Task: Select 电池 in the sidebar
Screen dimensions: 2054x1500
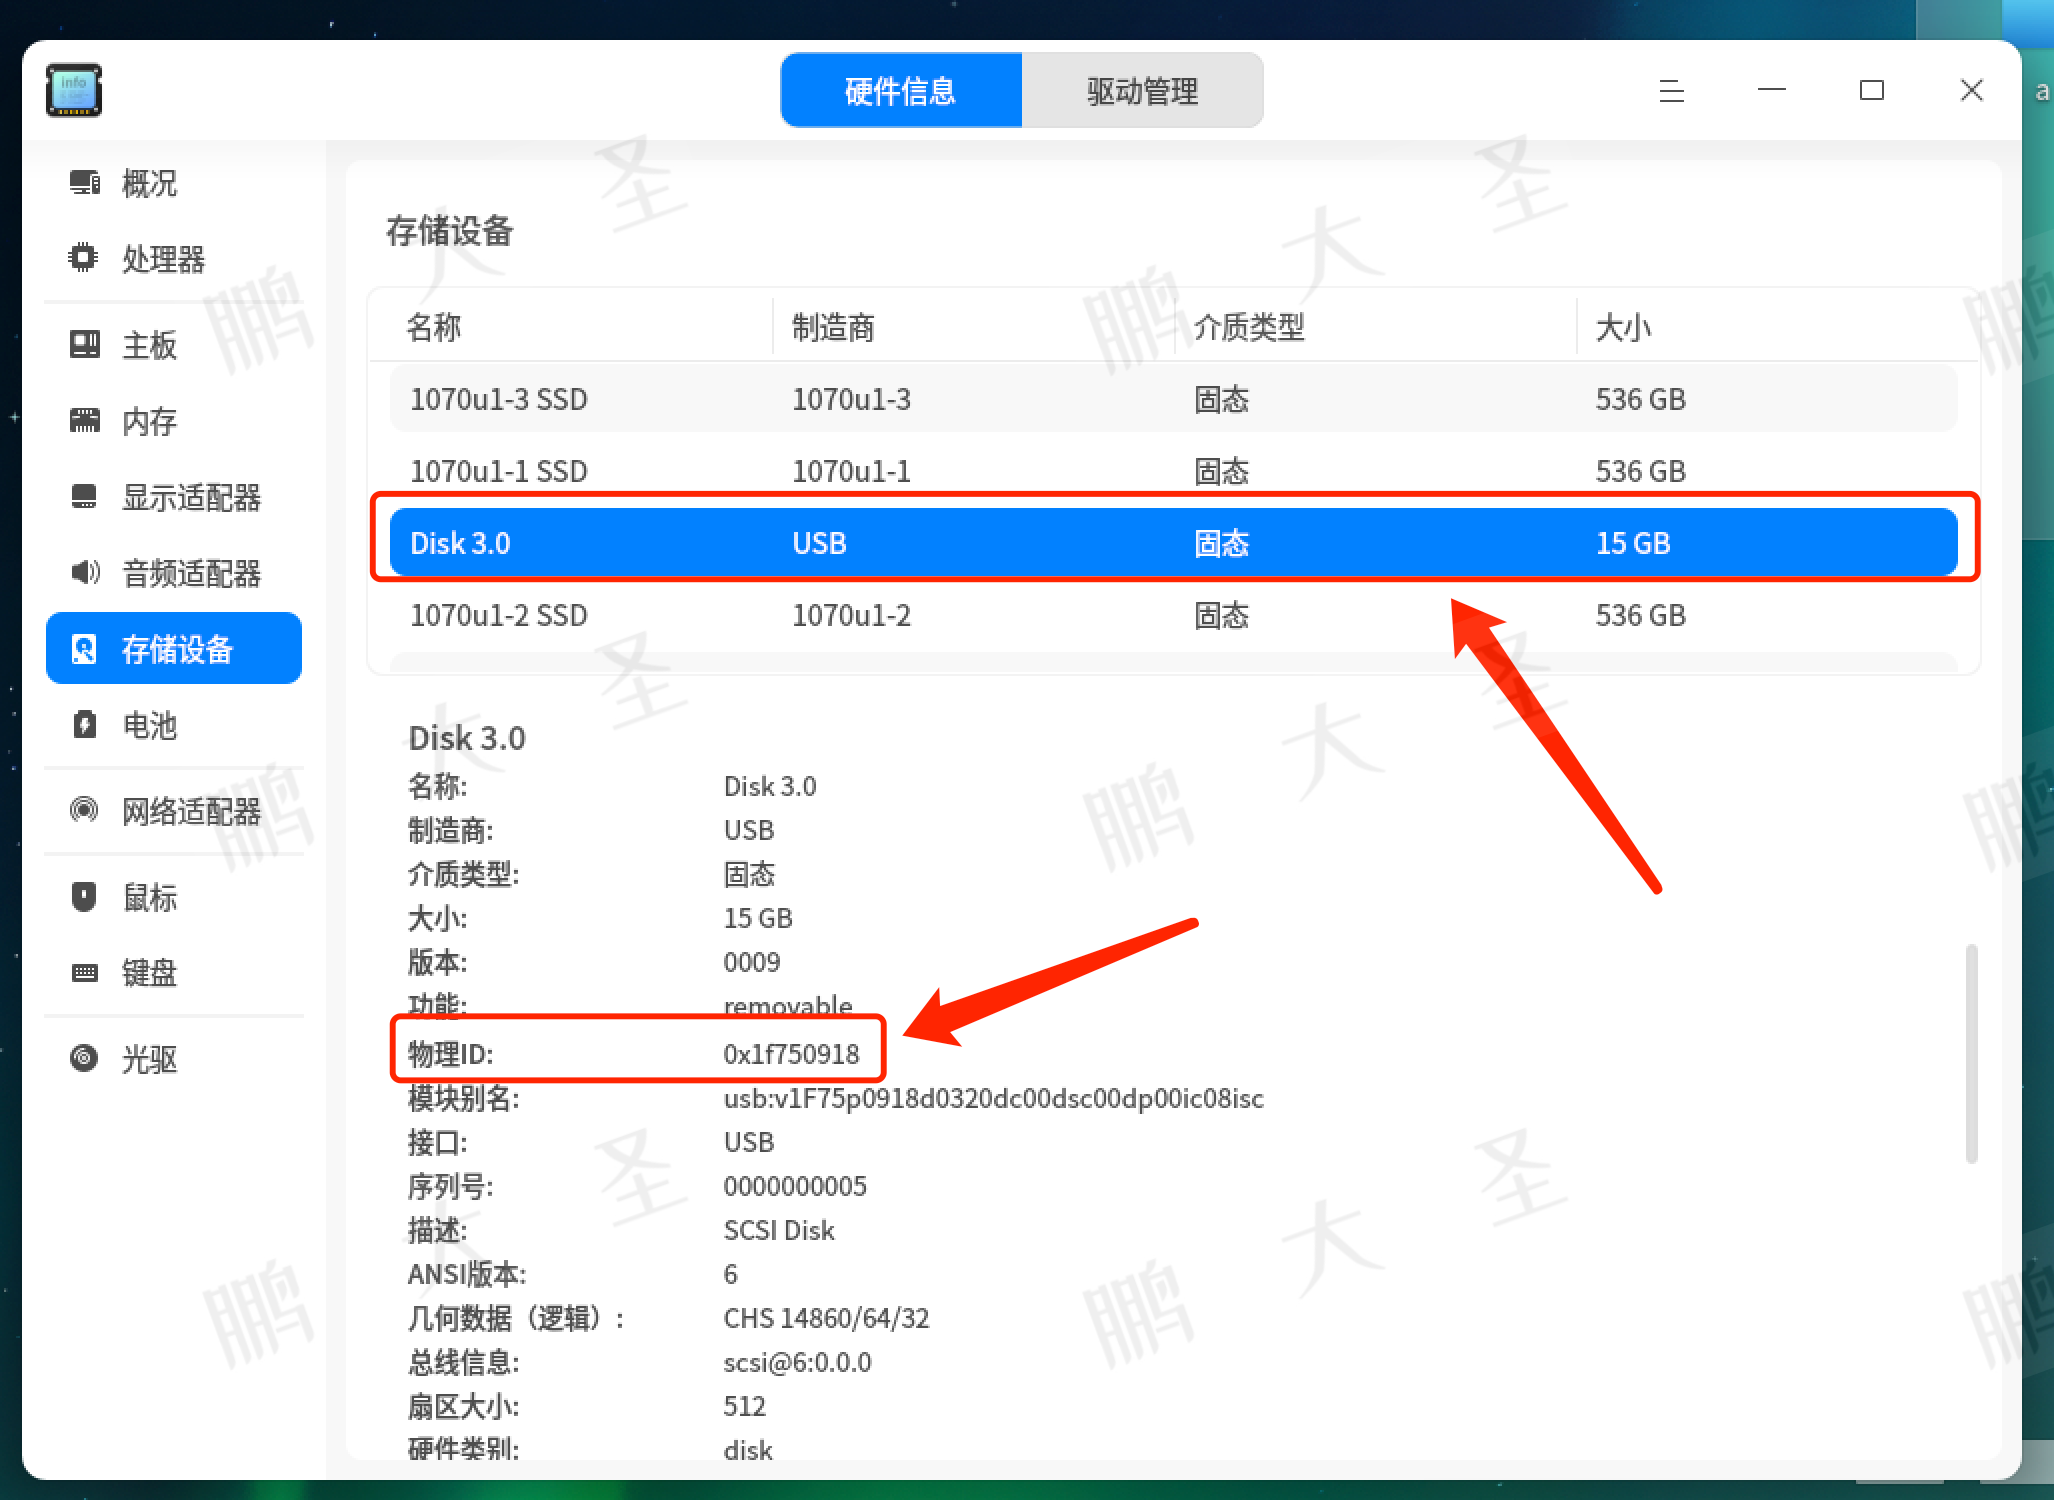Action: (x=174, y=725)
